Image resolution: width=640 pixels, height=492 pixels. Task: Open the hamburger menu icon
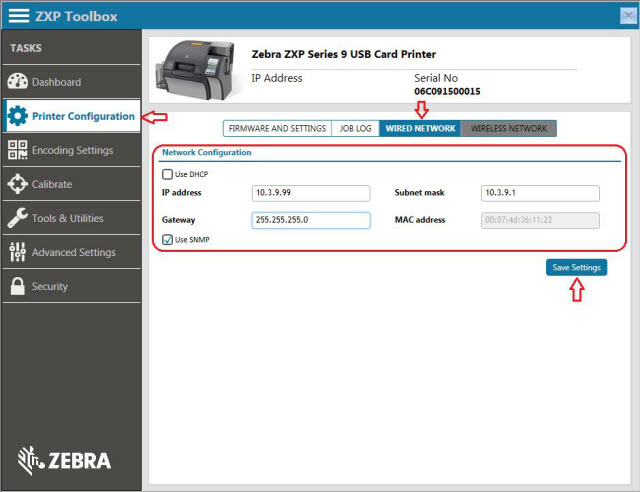pos(19,16)
